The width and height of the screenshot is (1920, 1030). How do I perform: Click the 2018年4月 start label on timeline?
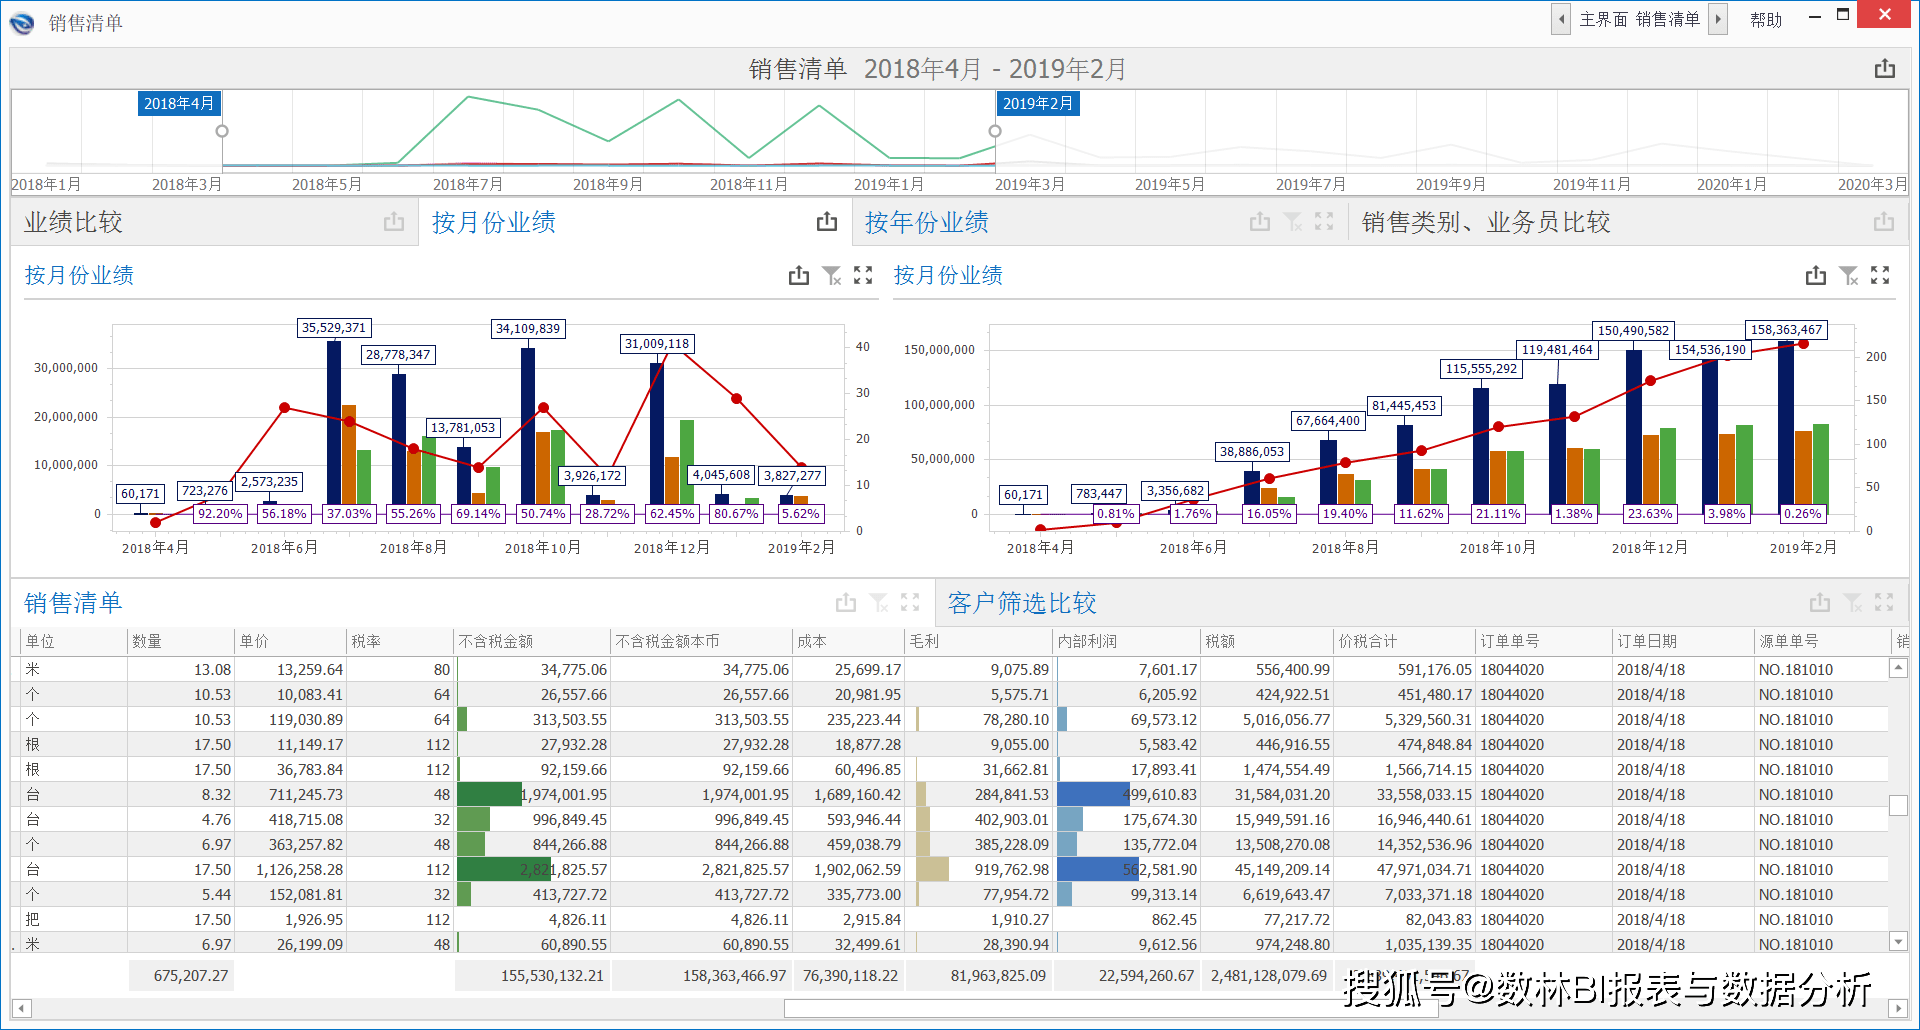pyautogui.click(x=179, y=103)
